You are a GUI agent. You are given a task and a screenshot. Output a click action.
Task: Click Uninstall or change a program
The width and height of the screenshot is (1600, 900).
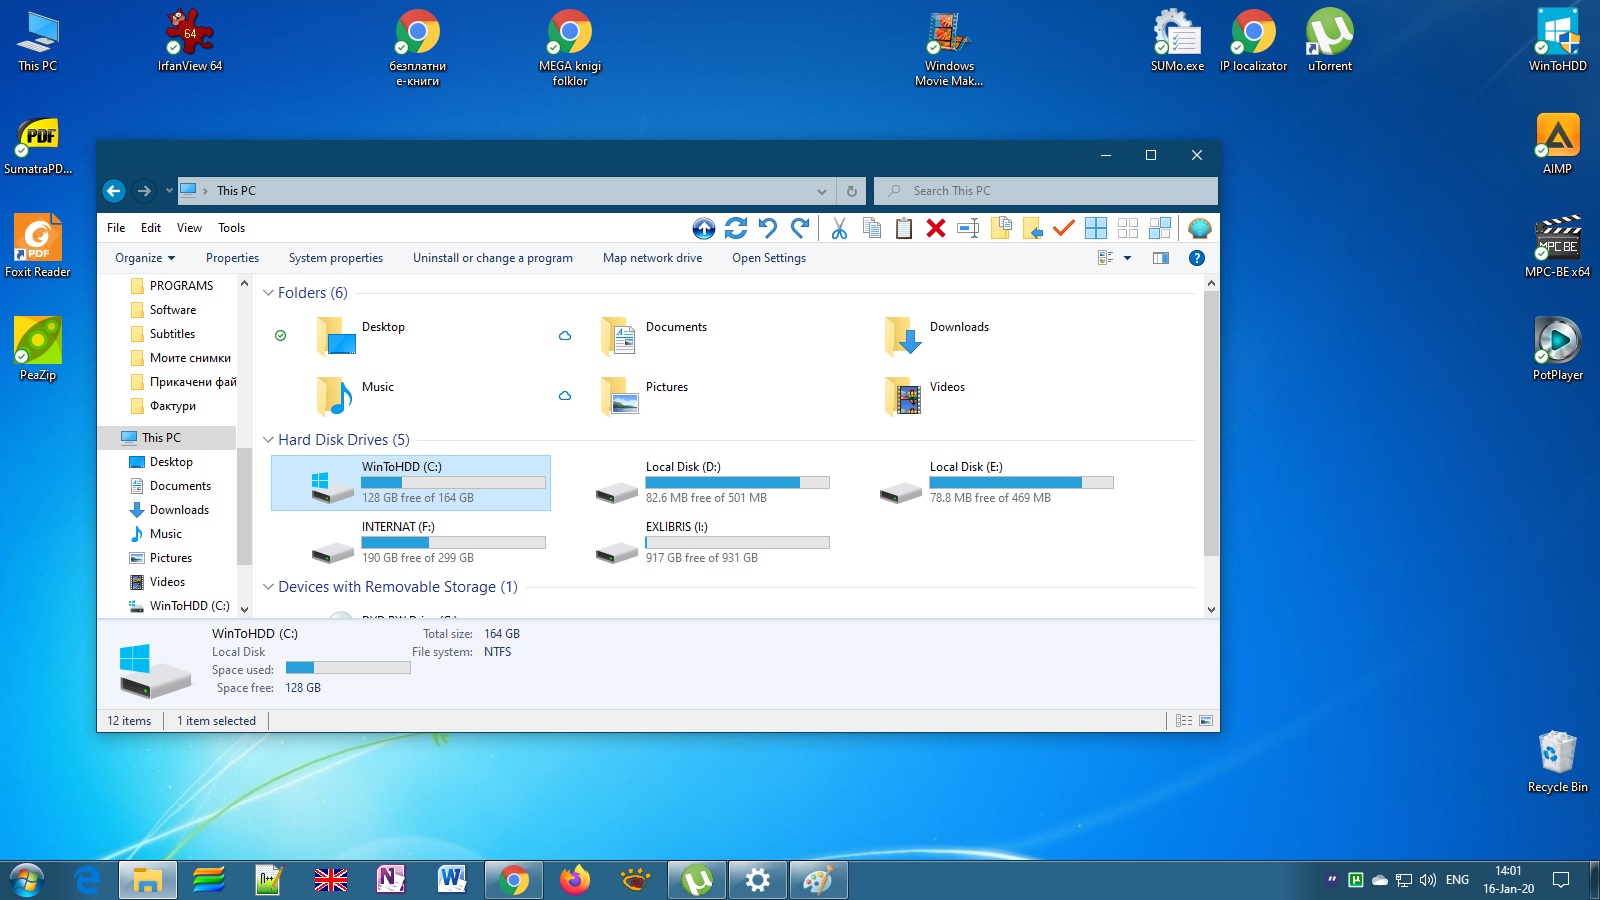pos(493,258)
